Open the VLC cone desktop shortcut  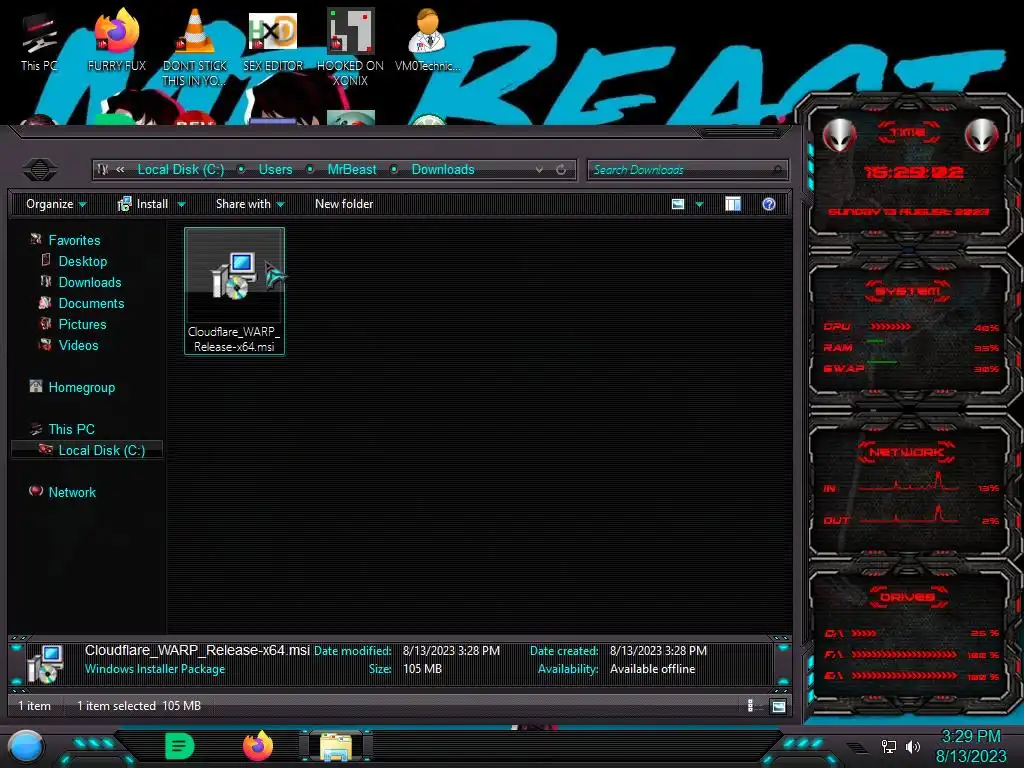tap(195, 47)
